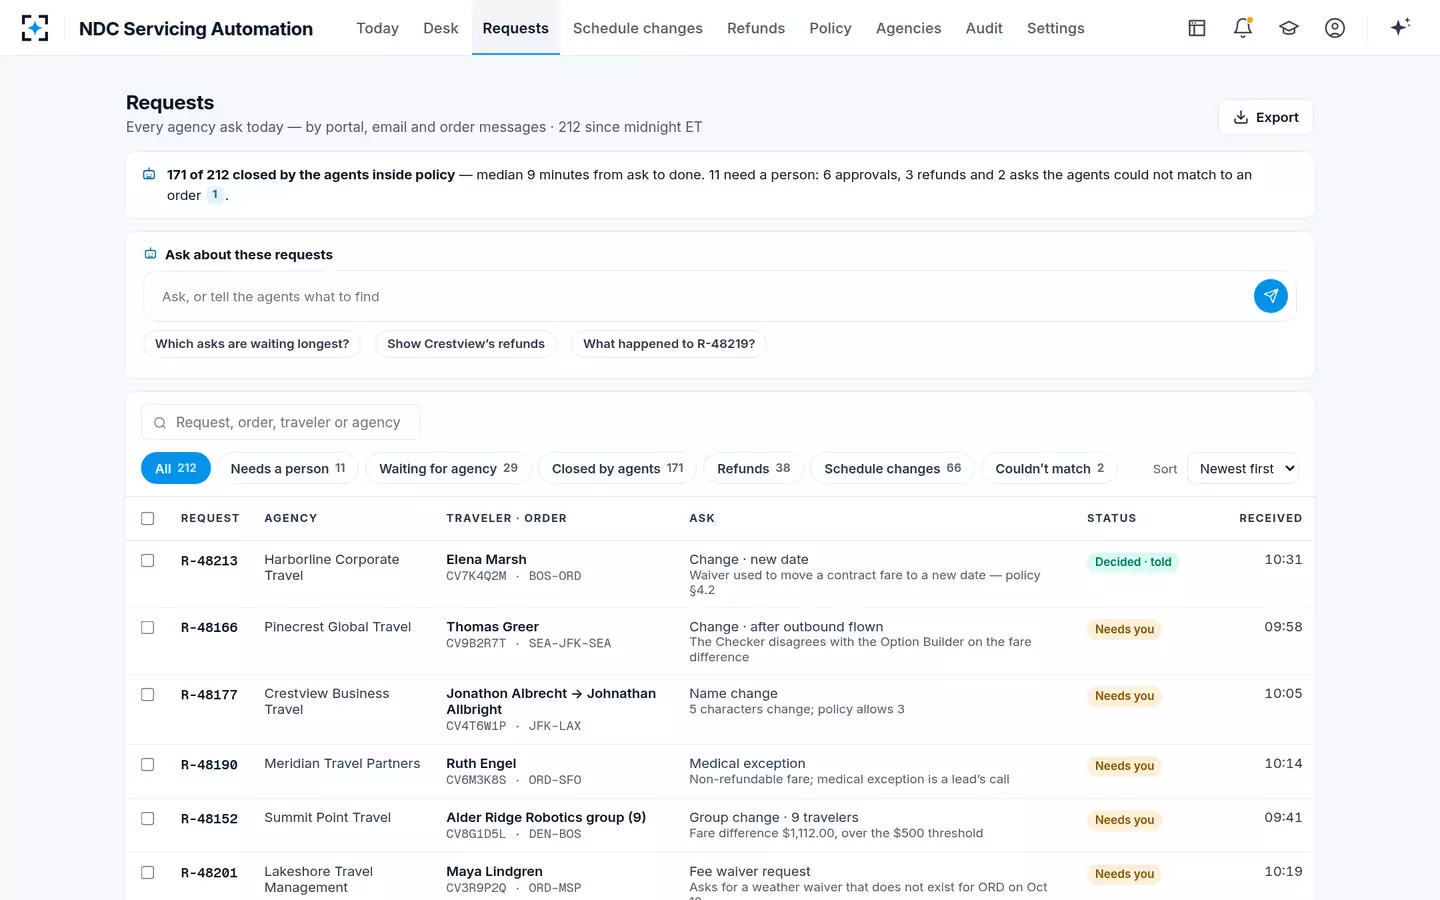
Task: Go to the Schedule changes tab in the top navigation
Action: 638,28
